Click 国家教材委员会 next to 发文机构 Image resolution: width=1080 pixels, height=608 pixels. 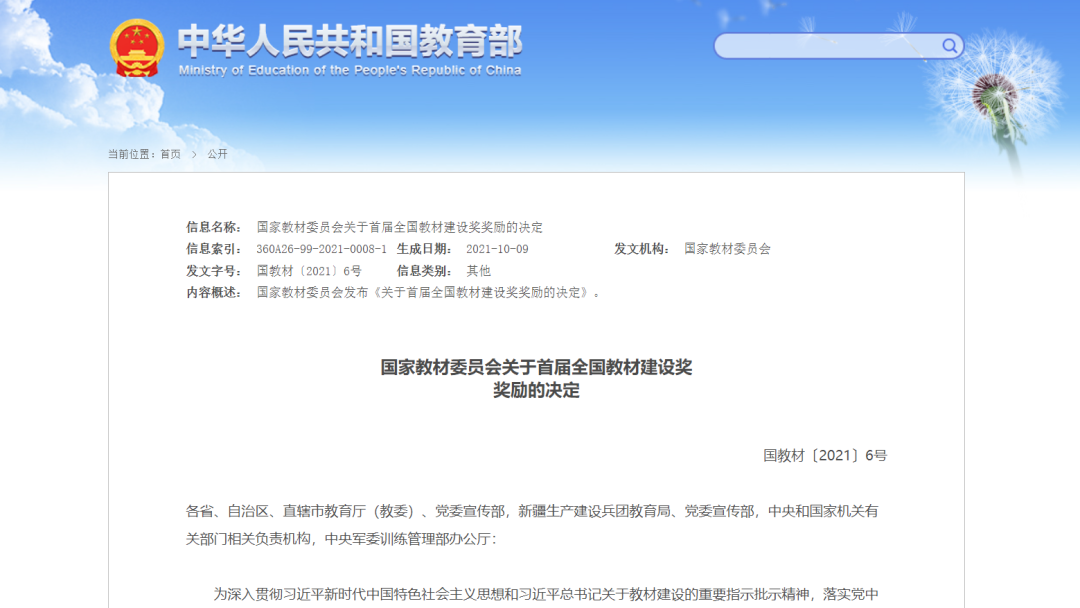[727, 249]
